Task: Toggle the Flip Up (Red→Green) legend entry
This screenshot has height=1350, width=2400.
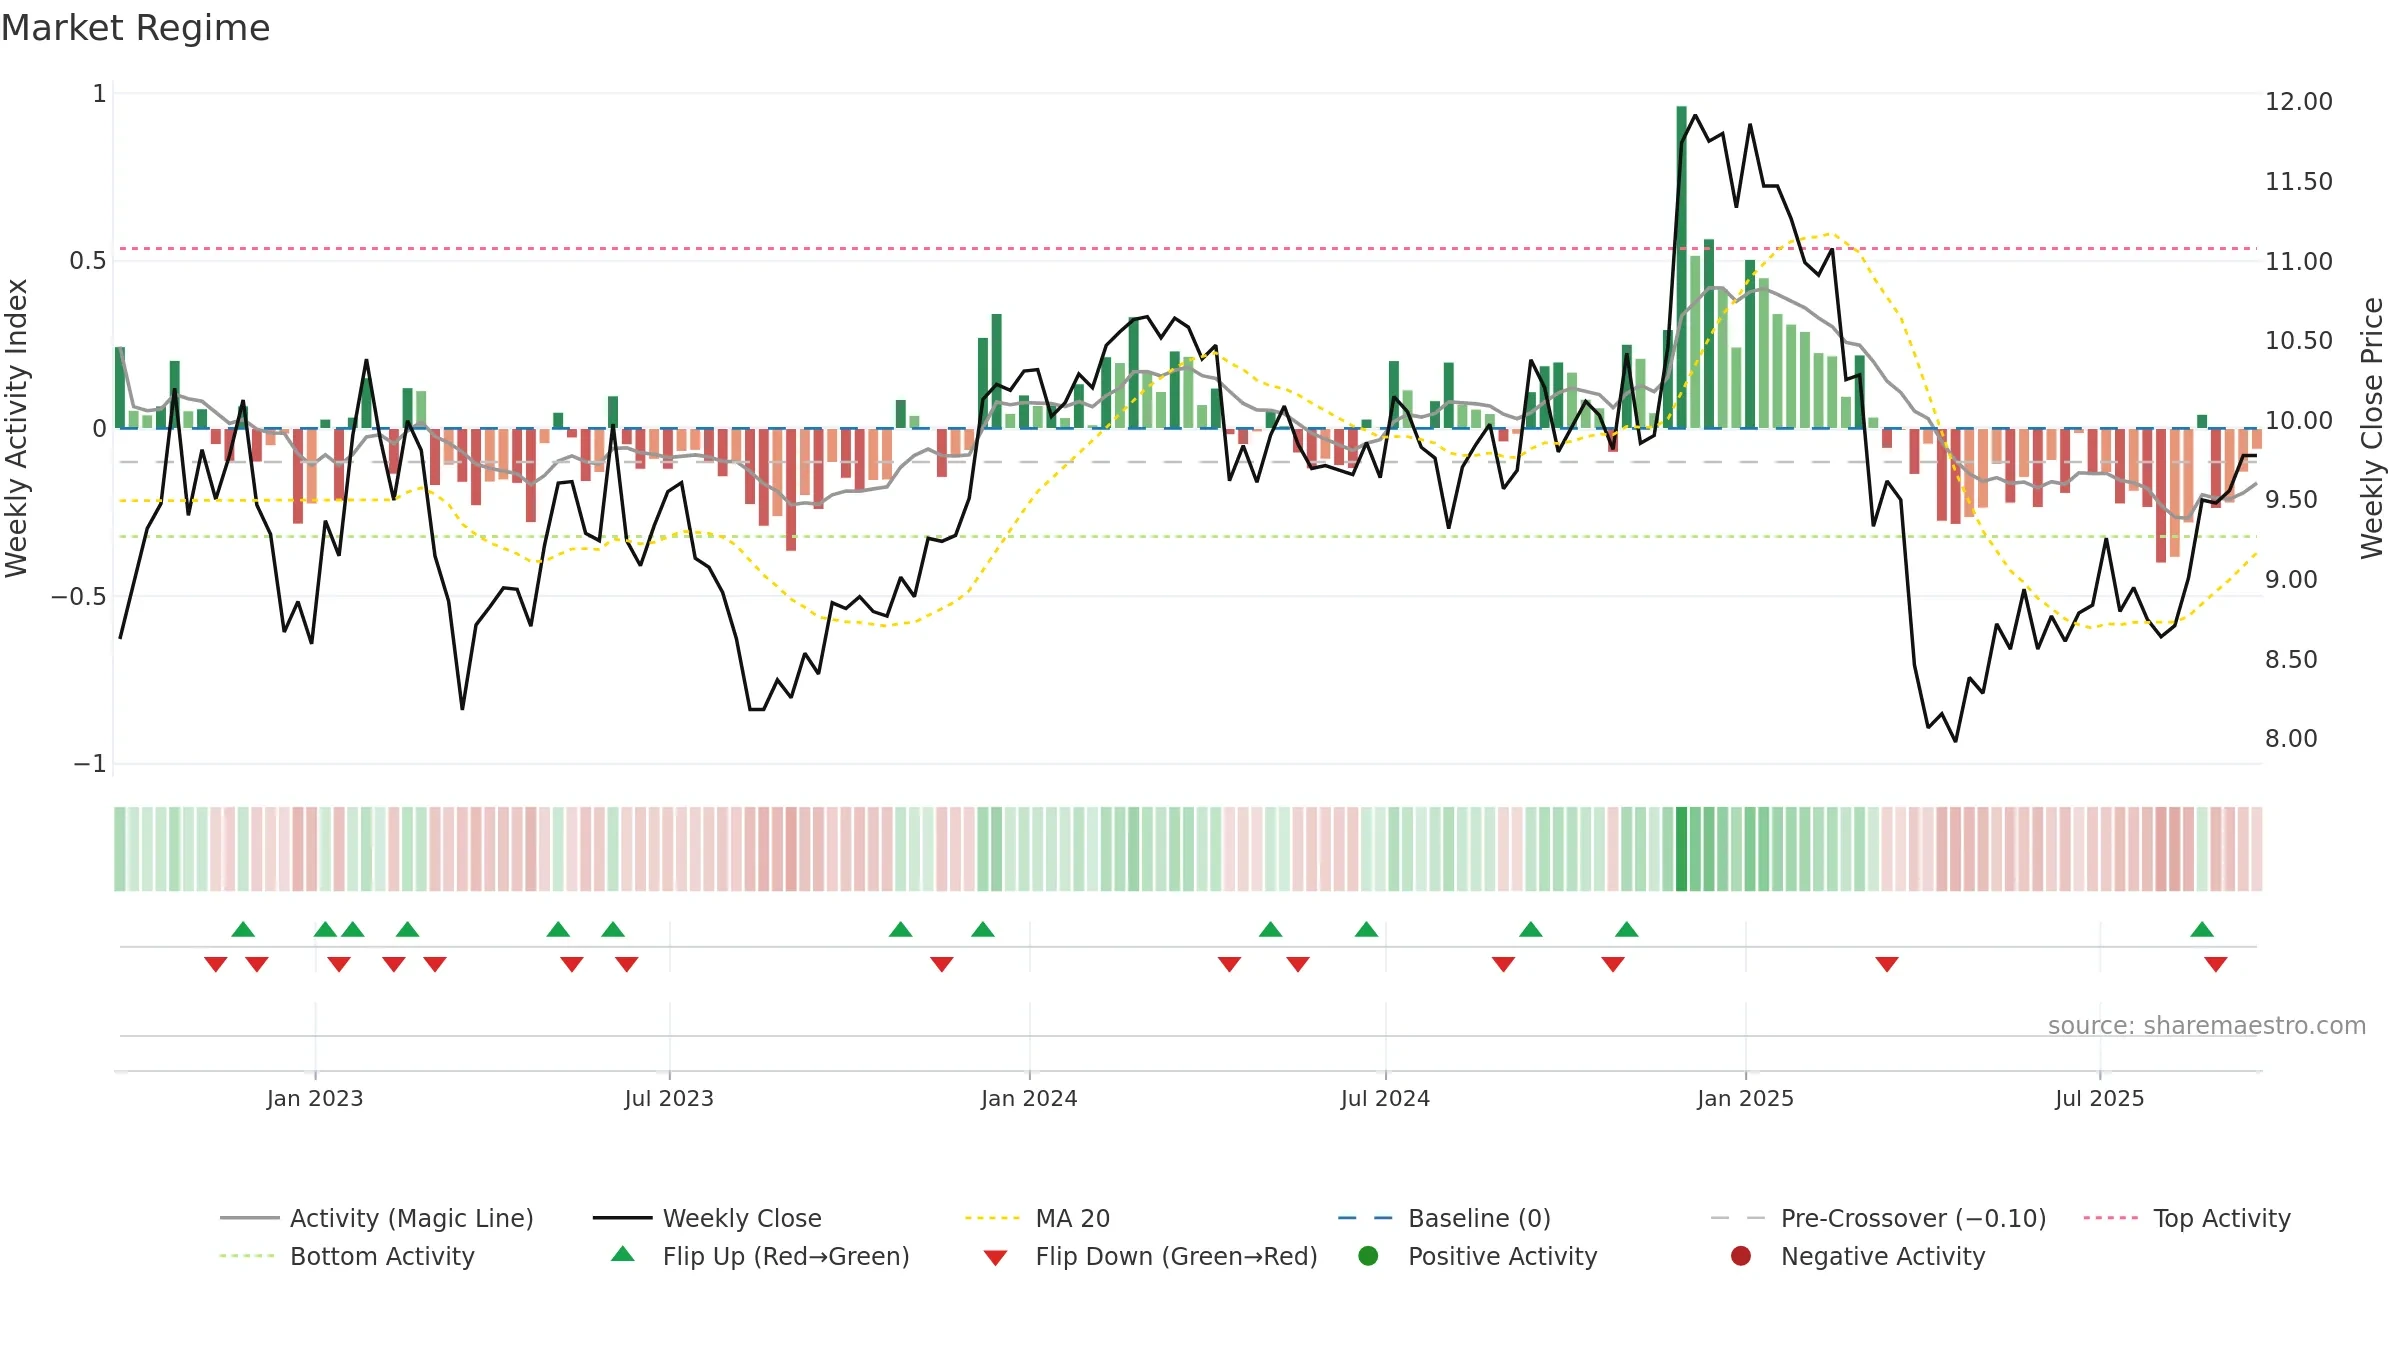Action: tap(760, 1256)
